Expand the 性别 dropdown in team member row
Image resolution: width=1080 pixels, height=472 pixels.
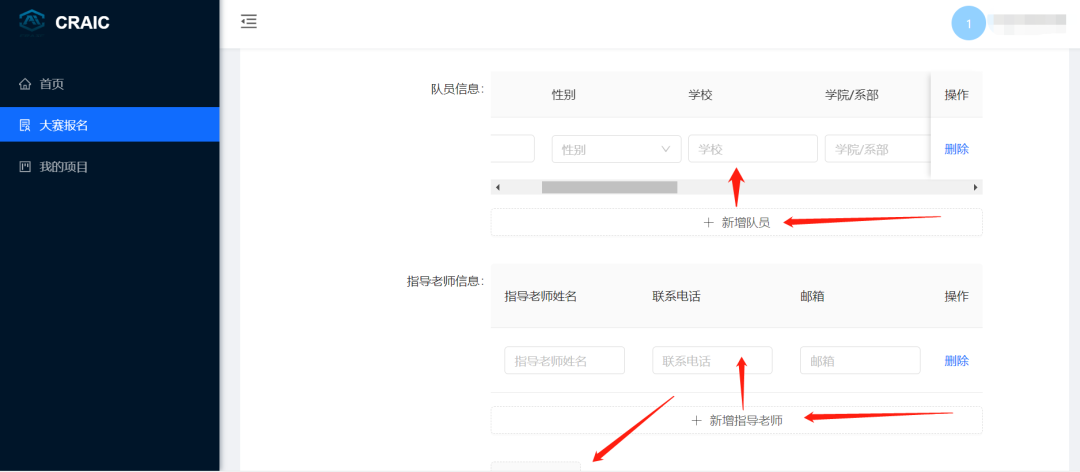pos(616,149)
